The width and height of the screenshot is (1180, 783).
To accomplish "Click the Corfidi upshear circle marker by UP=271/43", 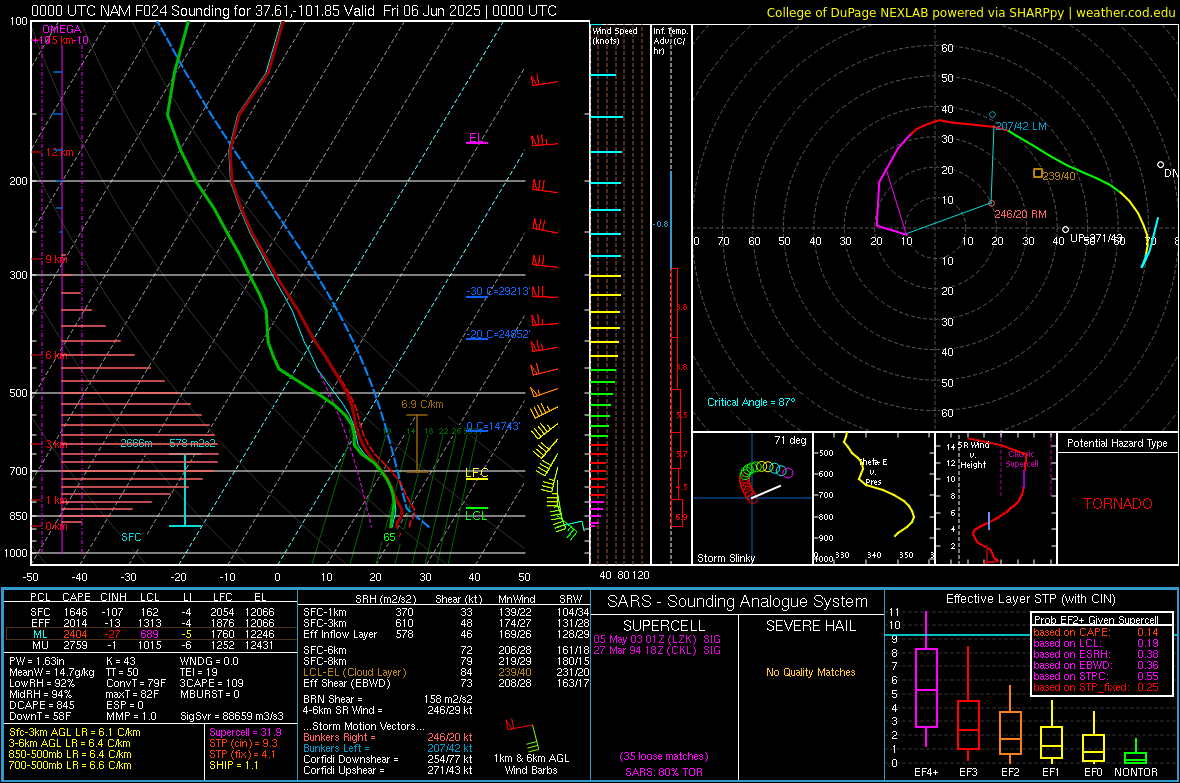I will pyautogui.click(x=1065, y=230).
